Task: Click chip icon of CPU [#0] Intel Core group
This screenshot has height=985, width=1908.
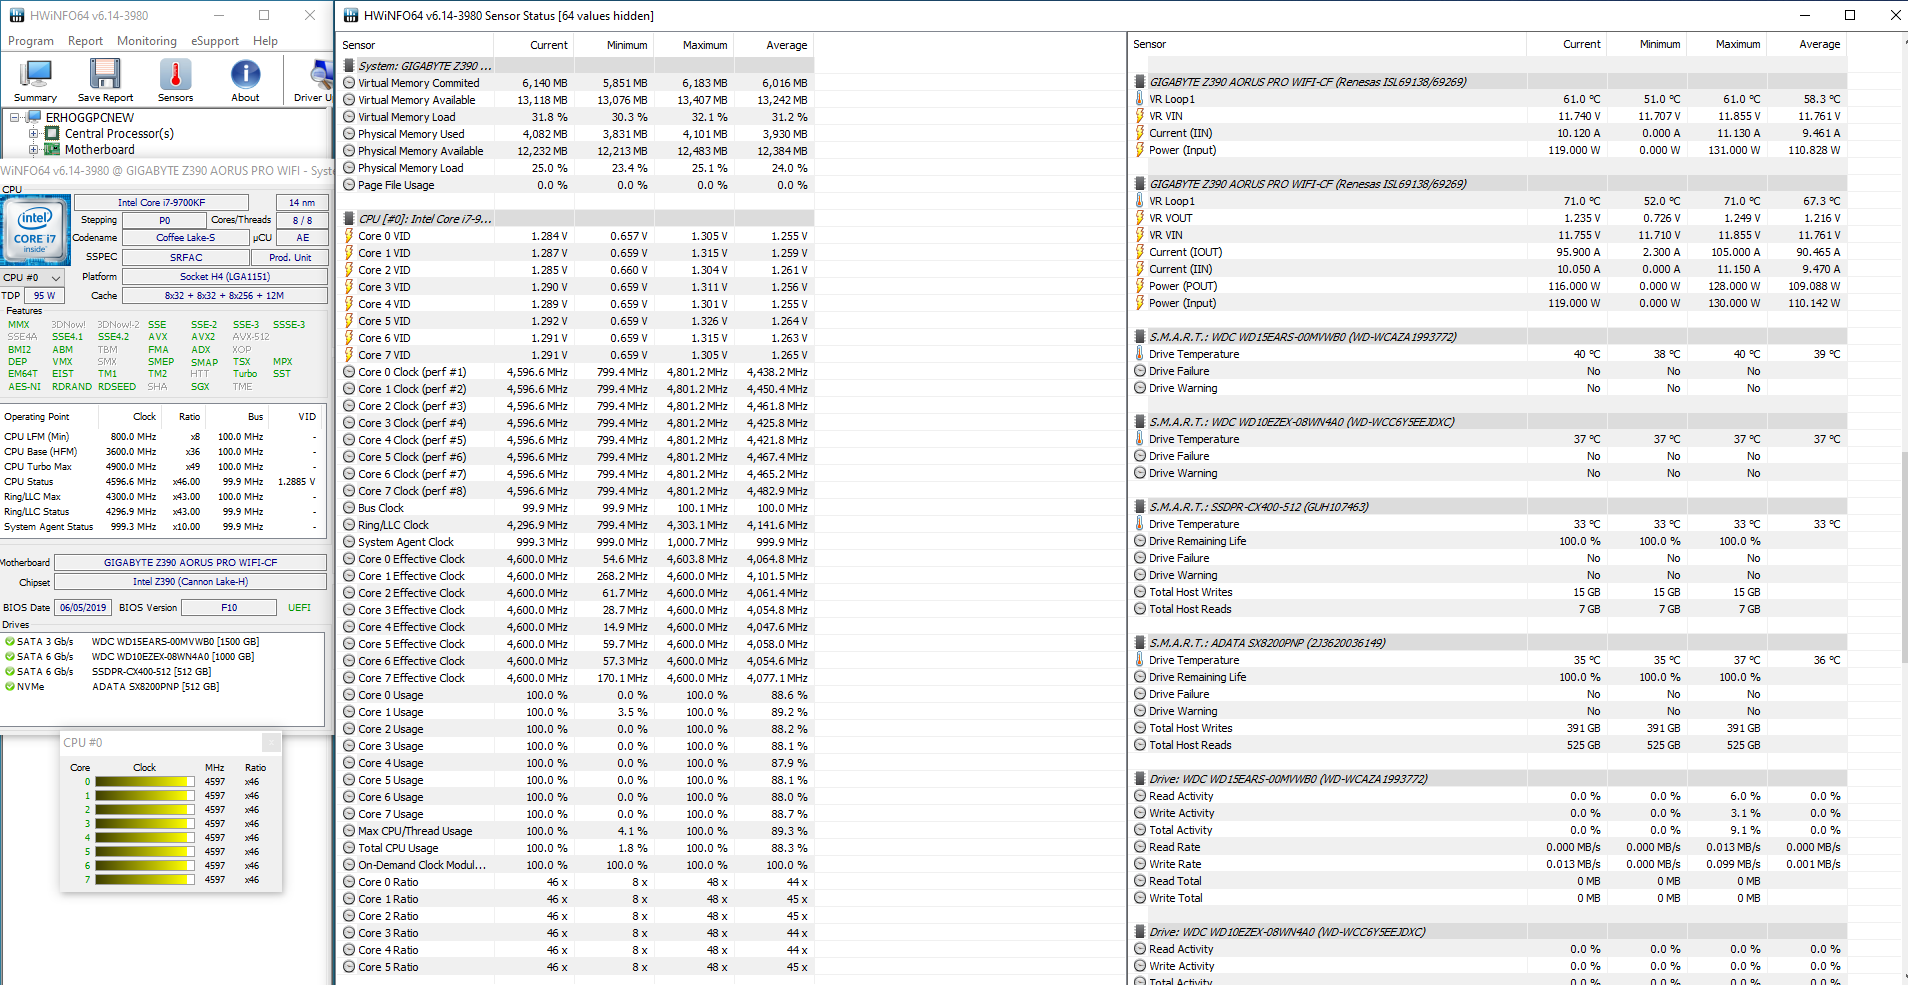Action: coord(349,219)
